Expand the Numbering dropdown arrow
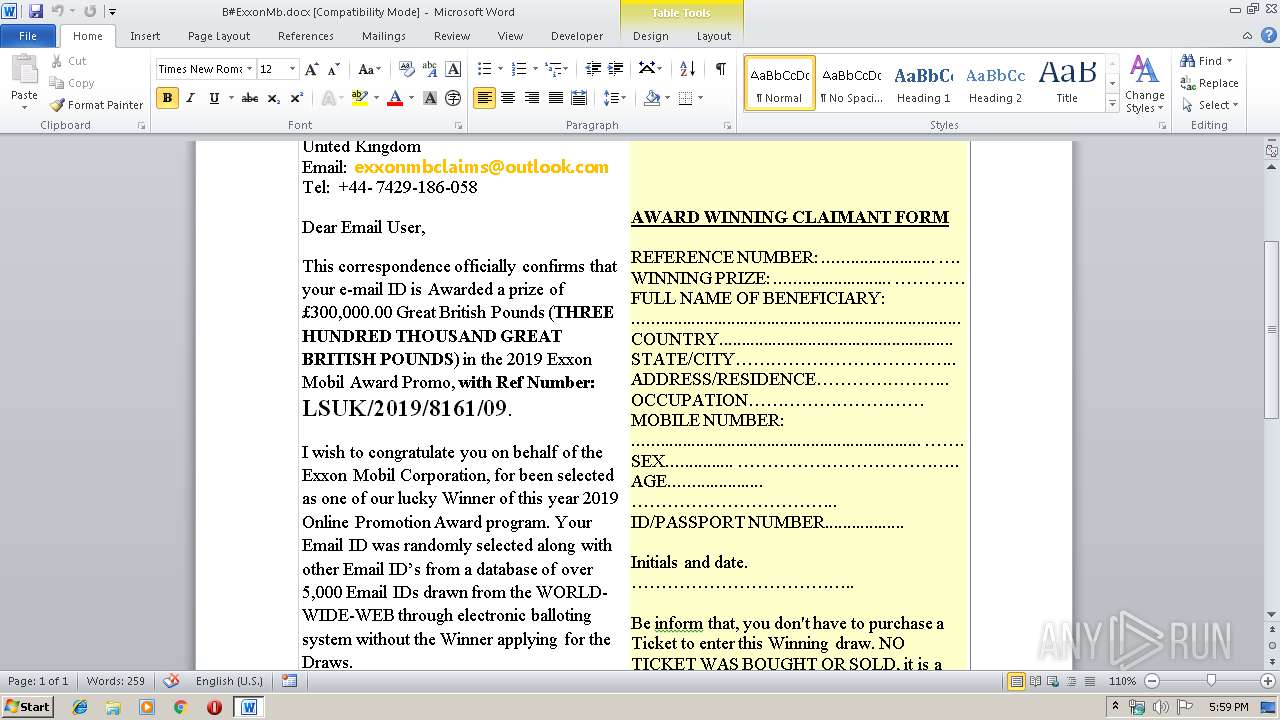1280x720 pixels. tap(535, 69)
